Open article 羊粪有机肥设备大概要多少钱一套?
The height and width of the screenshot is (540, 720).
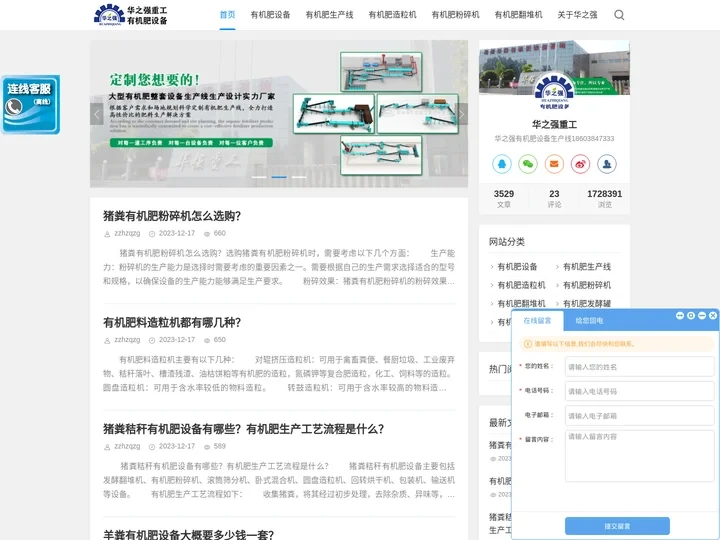point(188,535)
